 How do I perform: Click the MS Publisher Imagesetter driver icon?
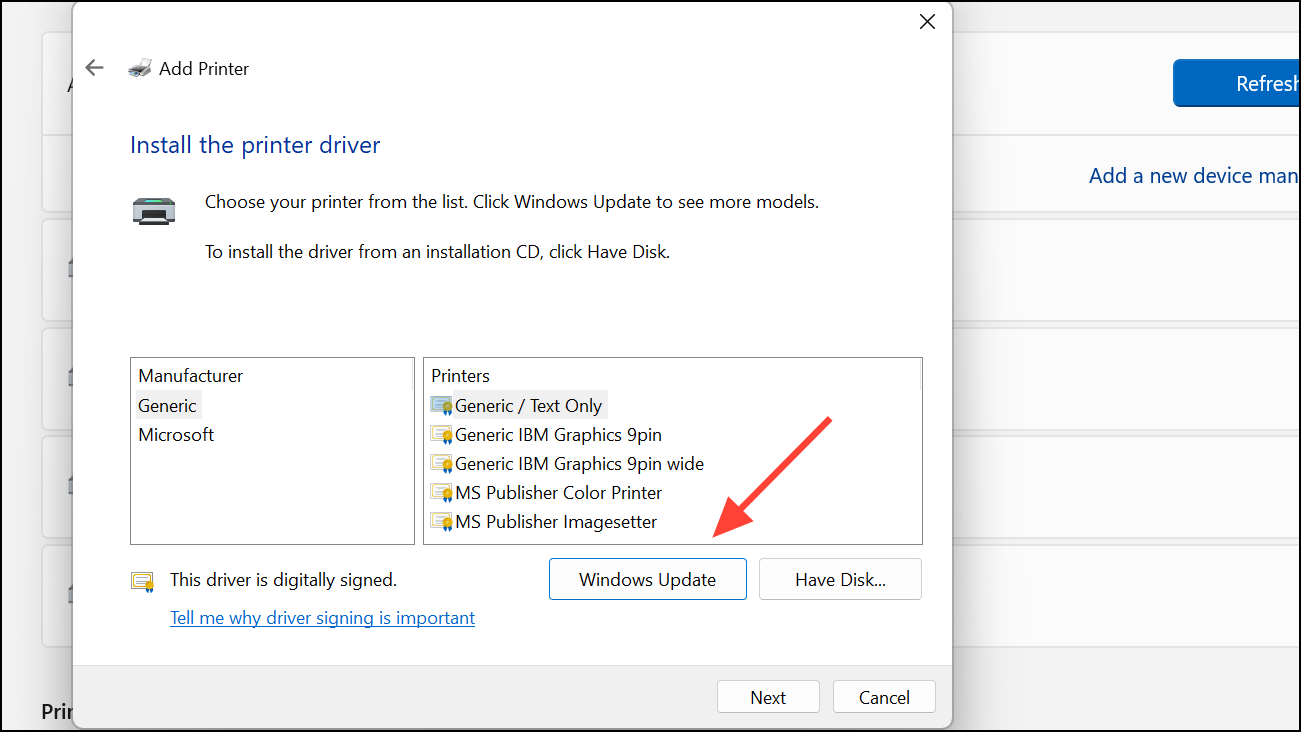pos(441,522)
